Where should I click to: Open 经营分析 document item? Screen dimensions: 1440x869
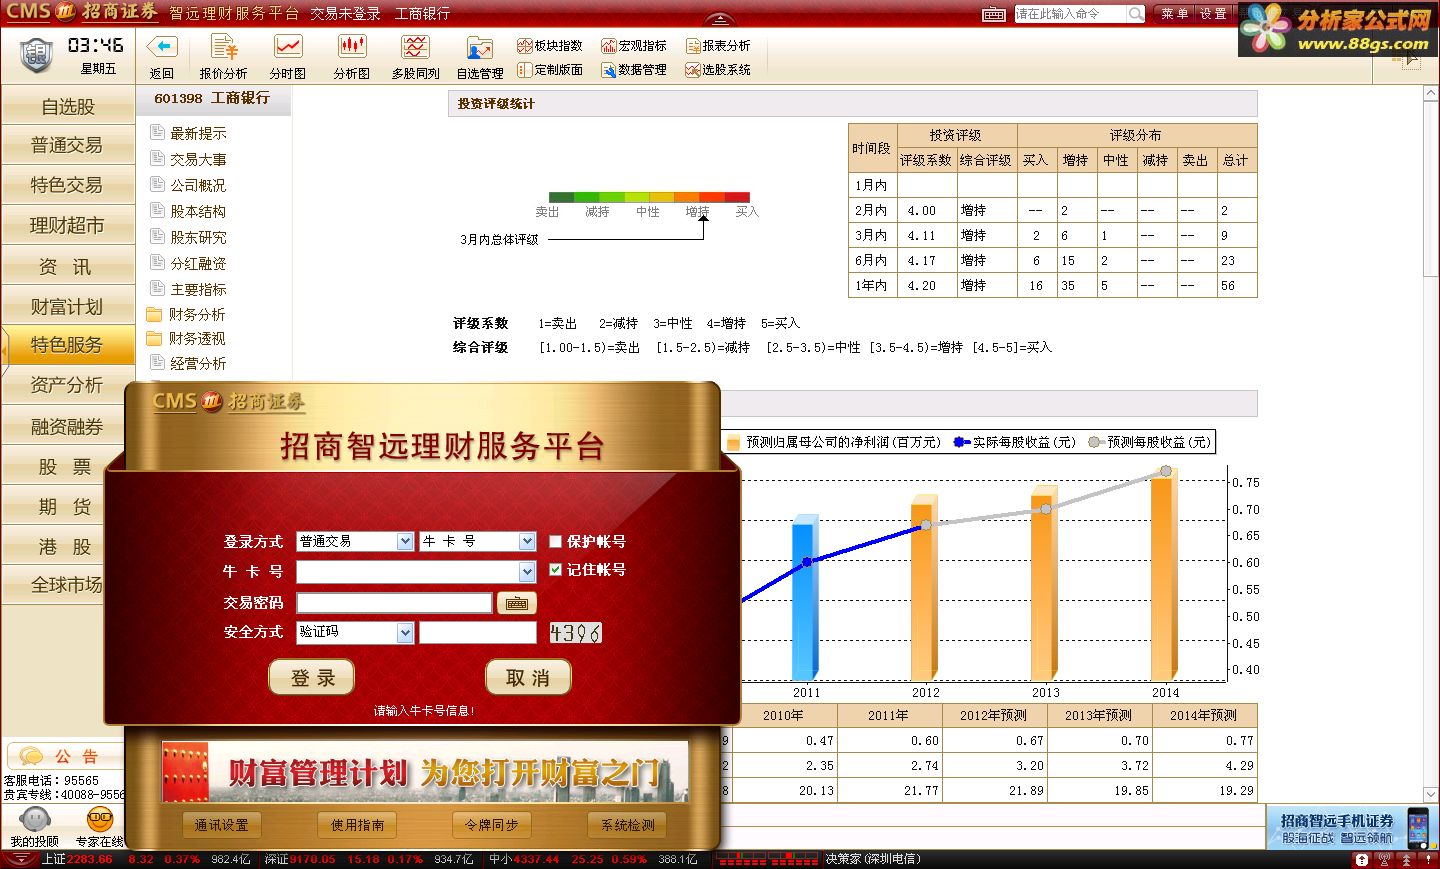click(x=188, y=363)
